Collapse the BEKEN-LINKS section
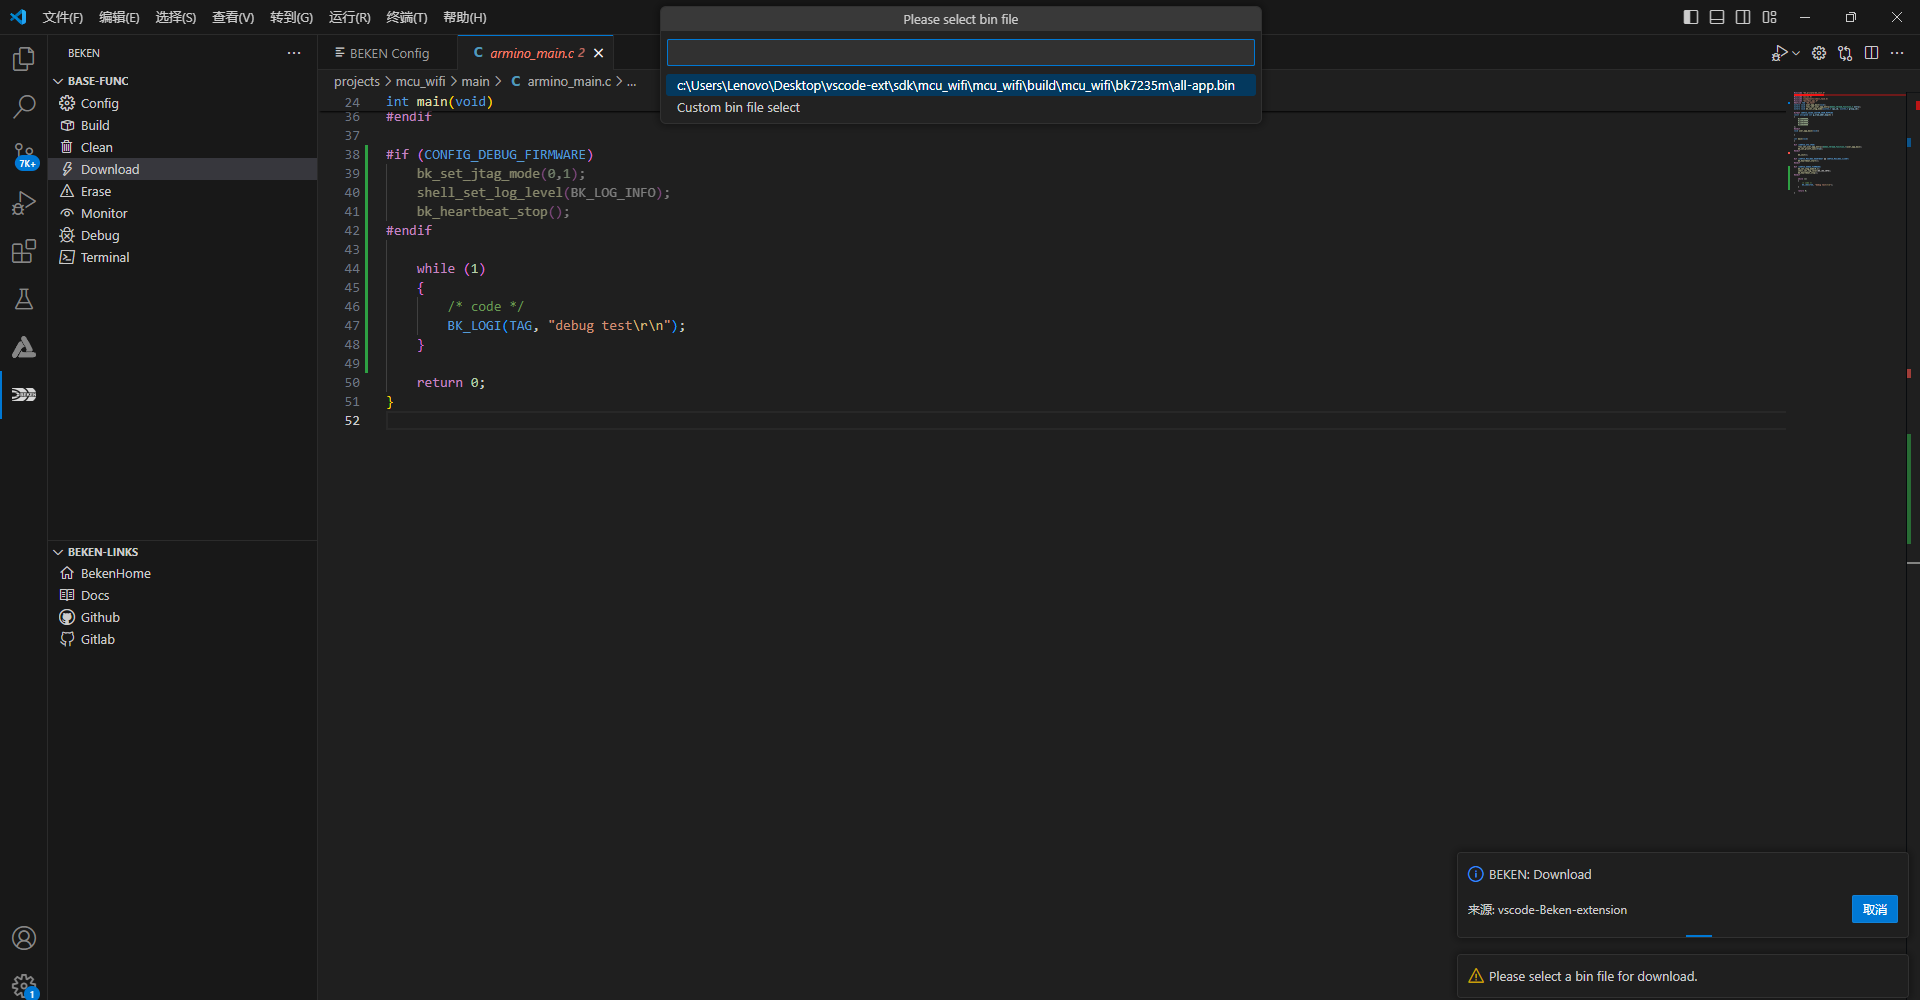The height and width of the screenshot is (1000, 1920). coord(58,552)
